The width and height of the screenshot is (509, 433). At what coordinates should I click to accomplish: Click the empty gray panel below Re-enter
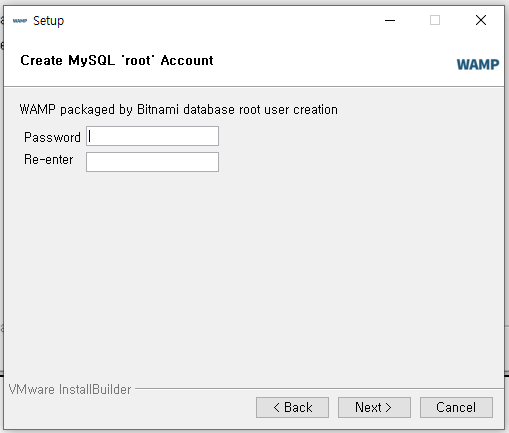click(254, 273)
